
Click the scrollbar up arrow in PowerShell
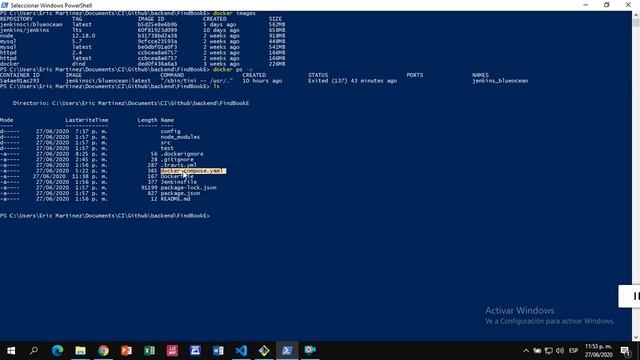pos(636,15)
